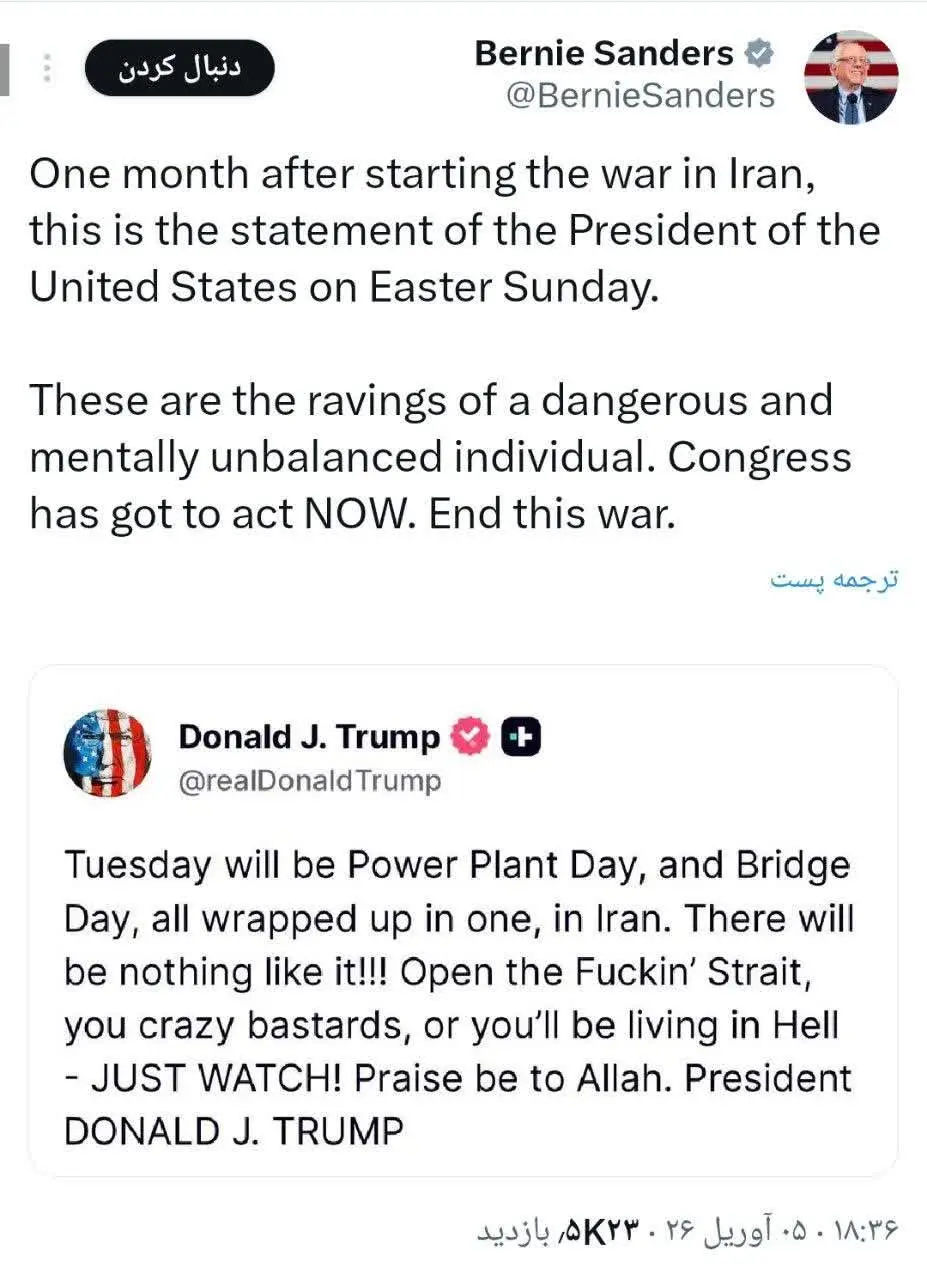Open Bernie Sanders' profile picture

pos(851,77)
